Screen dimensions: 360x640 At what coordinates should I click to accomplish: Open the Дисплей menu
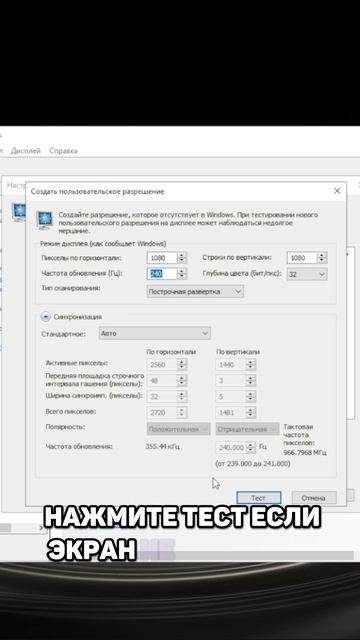click(26, 151)
